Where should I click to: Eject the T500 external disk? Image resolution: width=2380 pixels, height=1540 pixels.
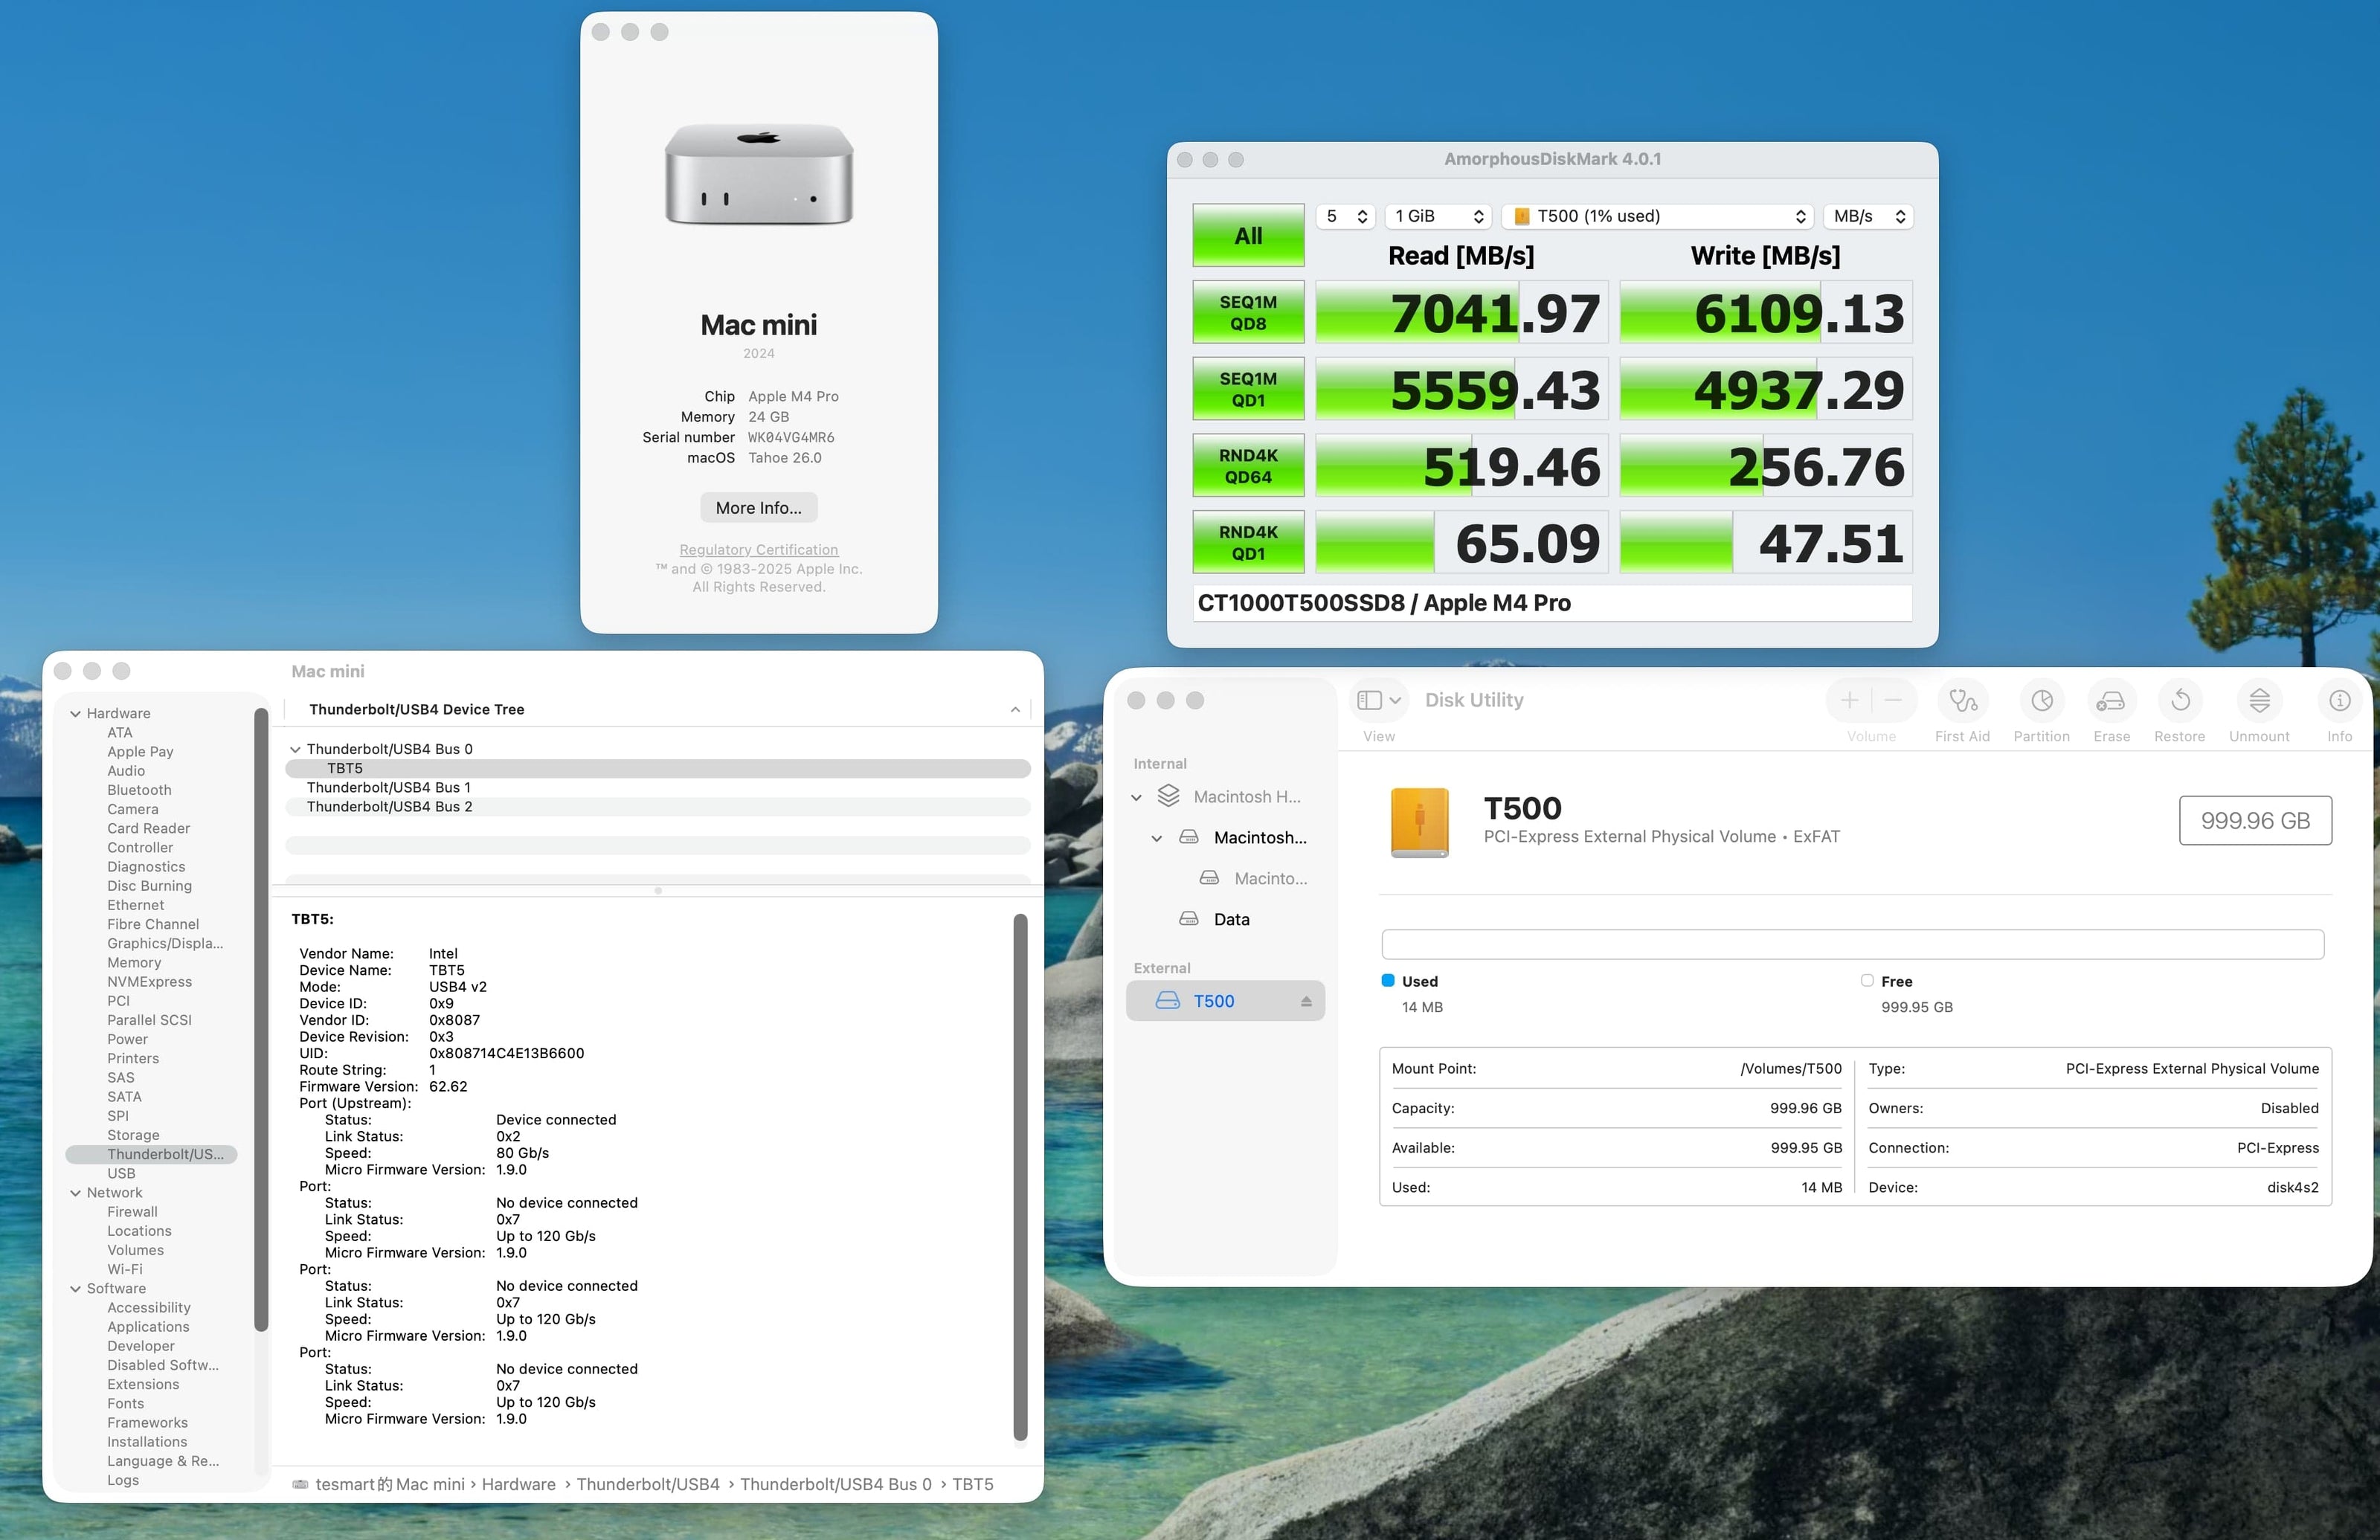[1306, 1002]
